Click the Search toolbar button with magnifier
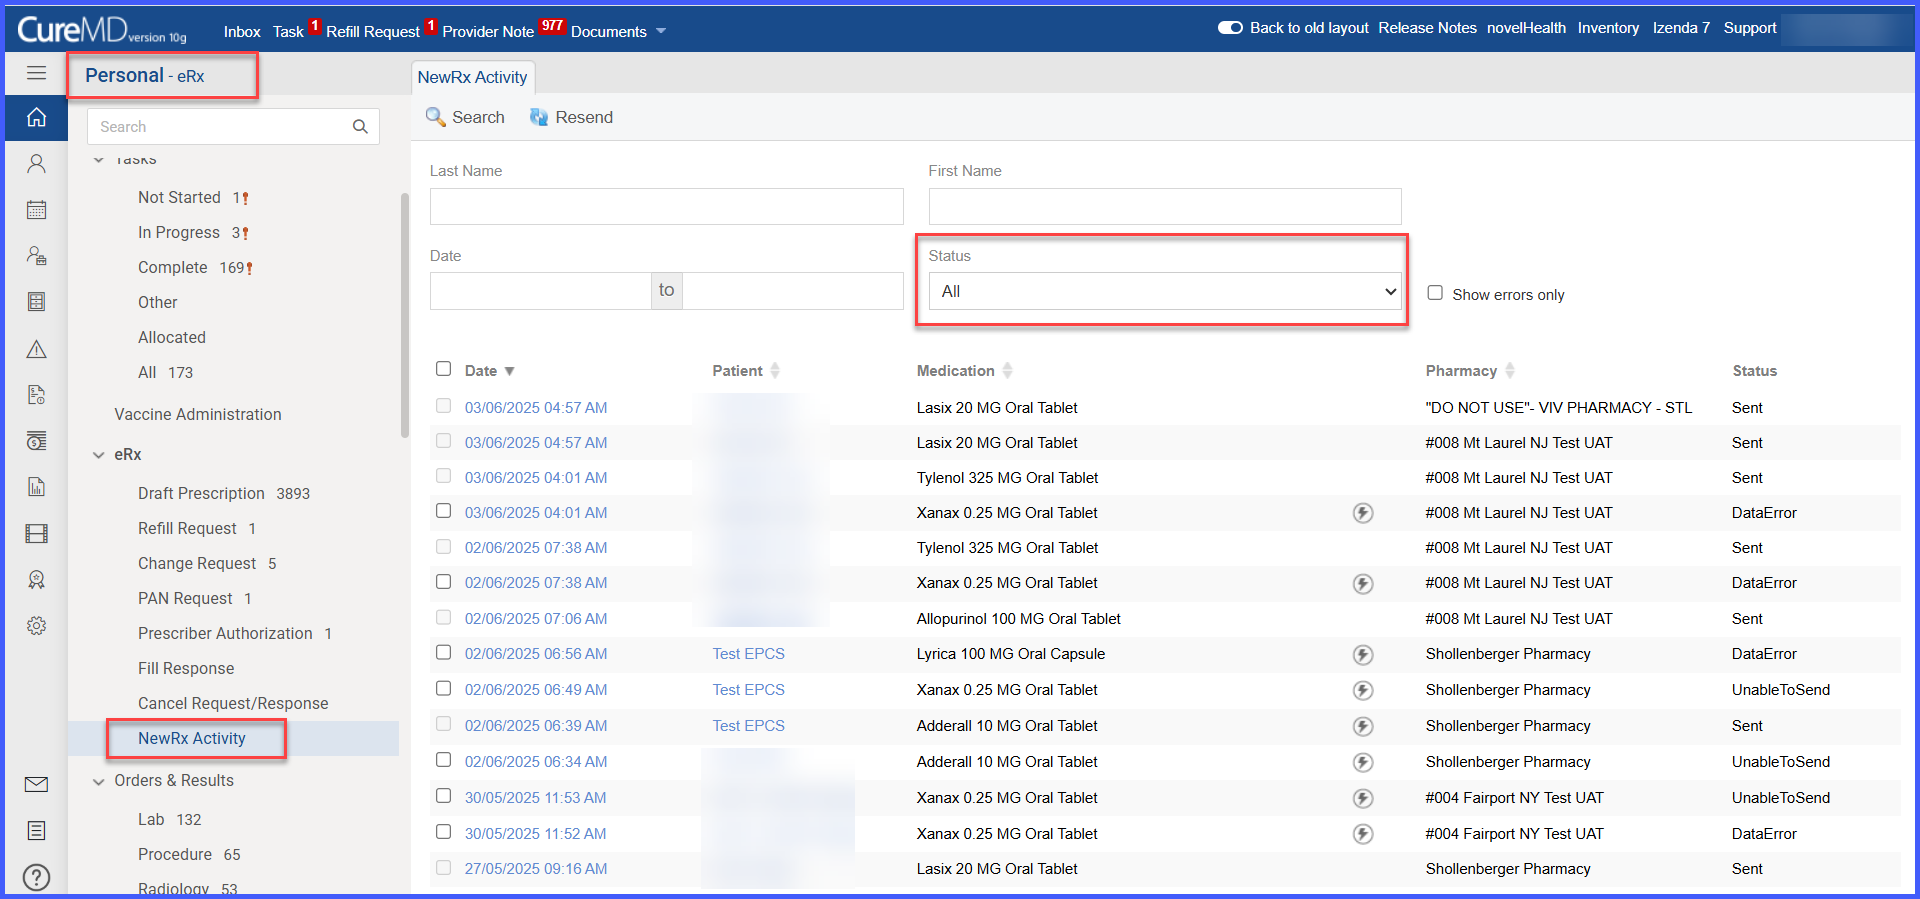The image size is (1920, 899). (x=465, y=117)
